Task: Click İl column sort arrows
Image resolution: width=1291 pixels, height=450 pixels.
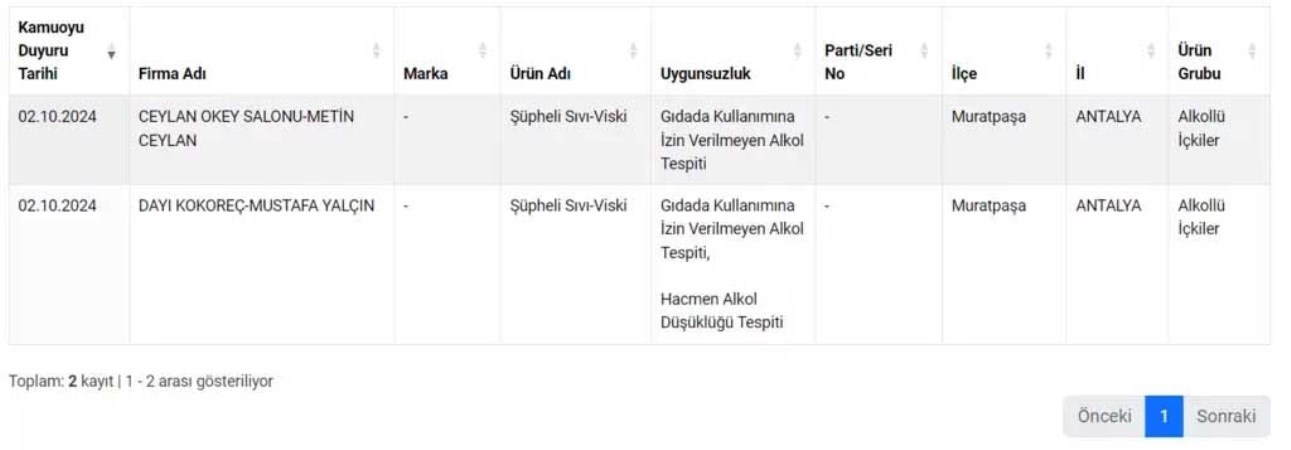Action: coord(1150,50)
